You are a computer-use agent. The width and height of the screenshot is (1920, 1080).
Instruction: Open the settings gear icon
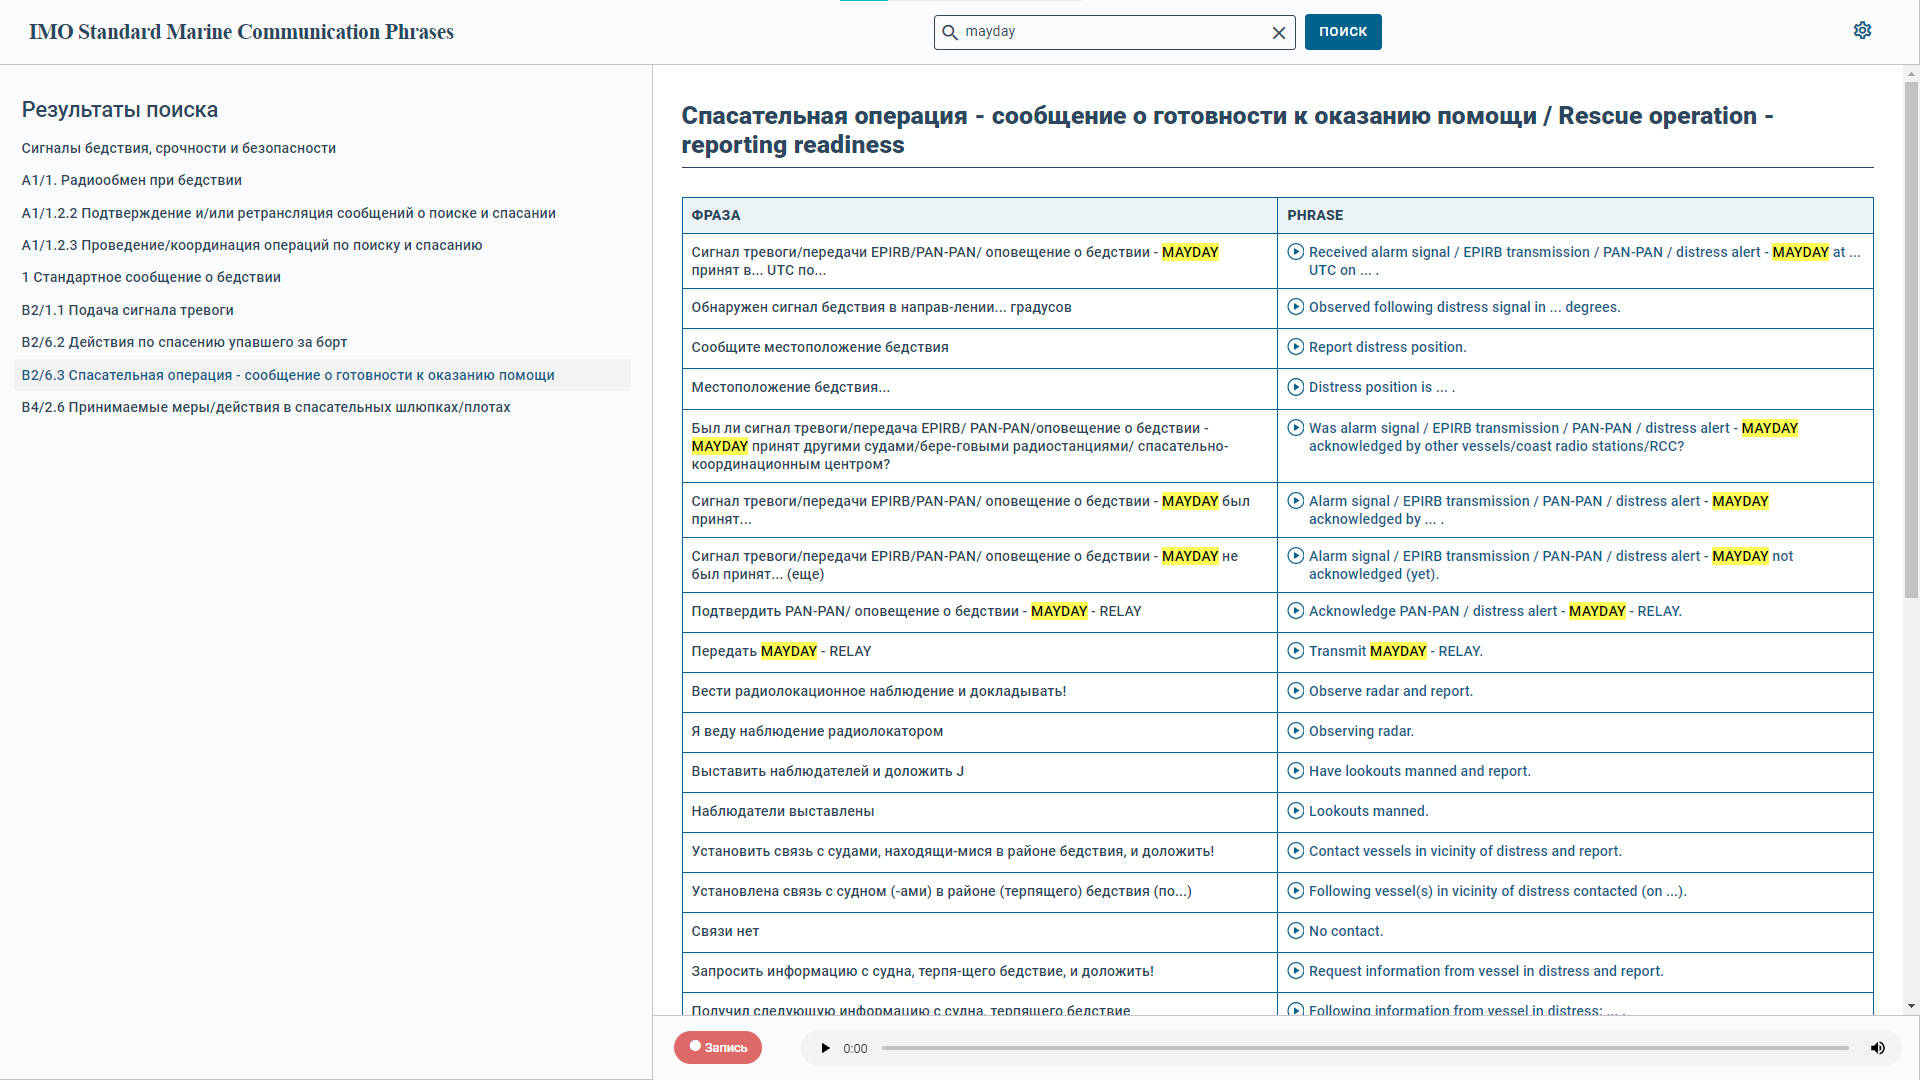(x=1862, y=31)
